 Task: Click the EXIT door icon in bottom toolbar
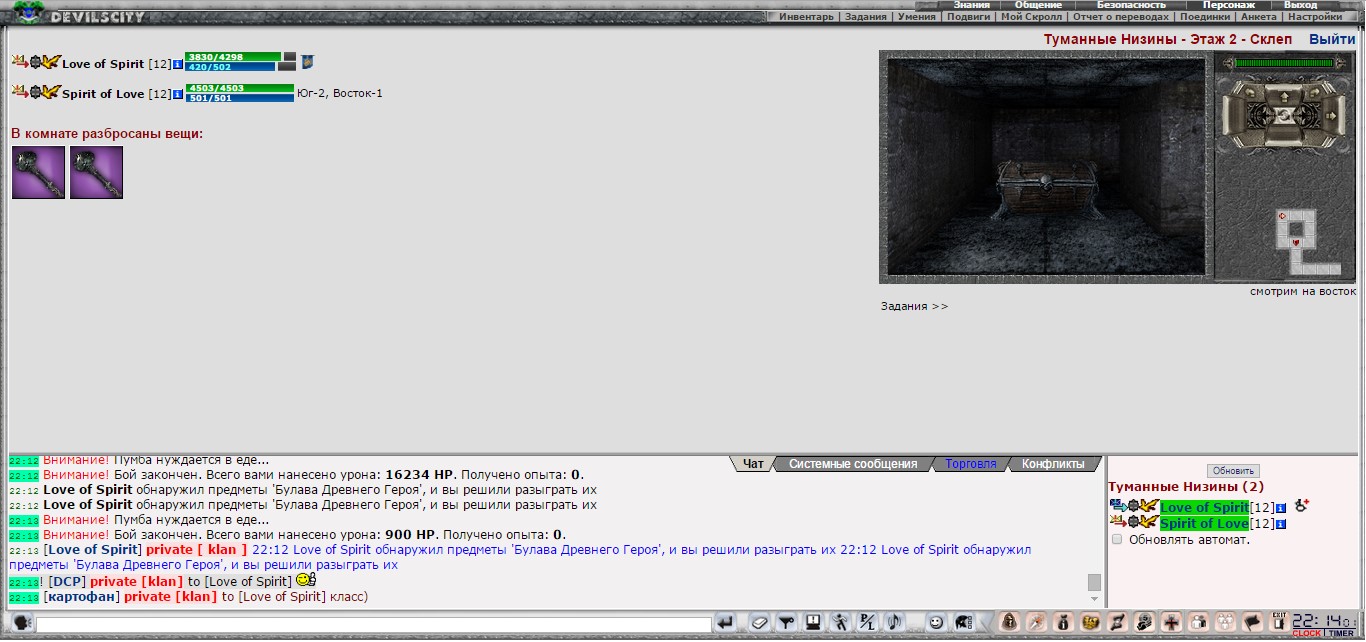coord(1278,621)
